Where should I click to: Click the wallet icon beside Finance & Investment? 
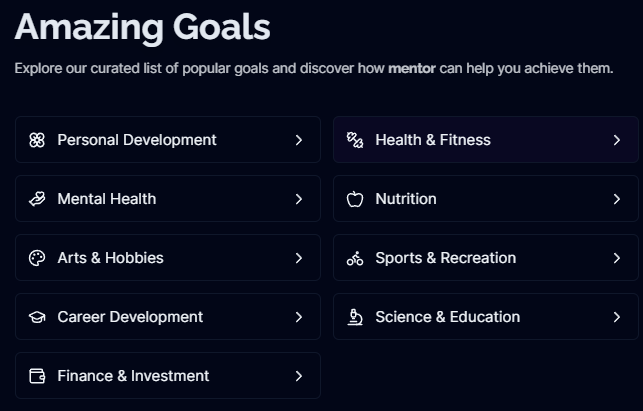[37, 376]
